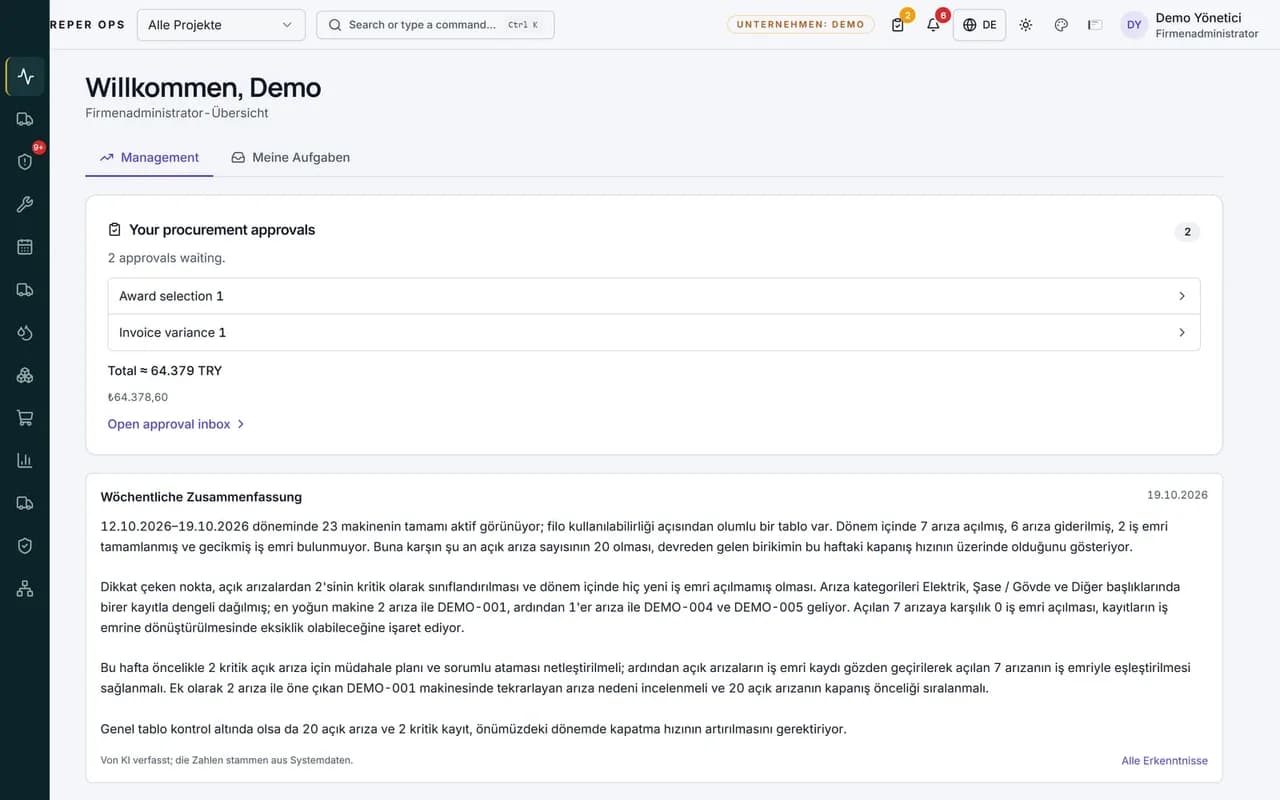Click the ₺64.378,60 amount

[x=138, y=397]
